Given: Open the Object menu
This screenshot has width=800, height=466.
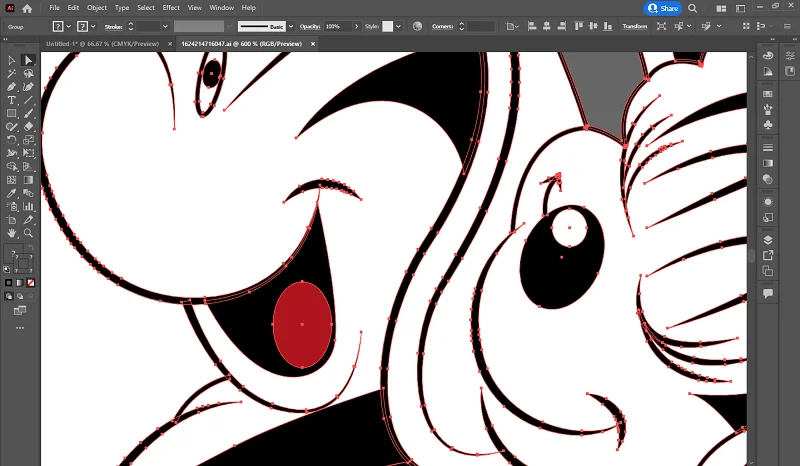Looking at the screenshot, I should [x=97, y=8].
